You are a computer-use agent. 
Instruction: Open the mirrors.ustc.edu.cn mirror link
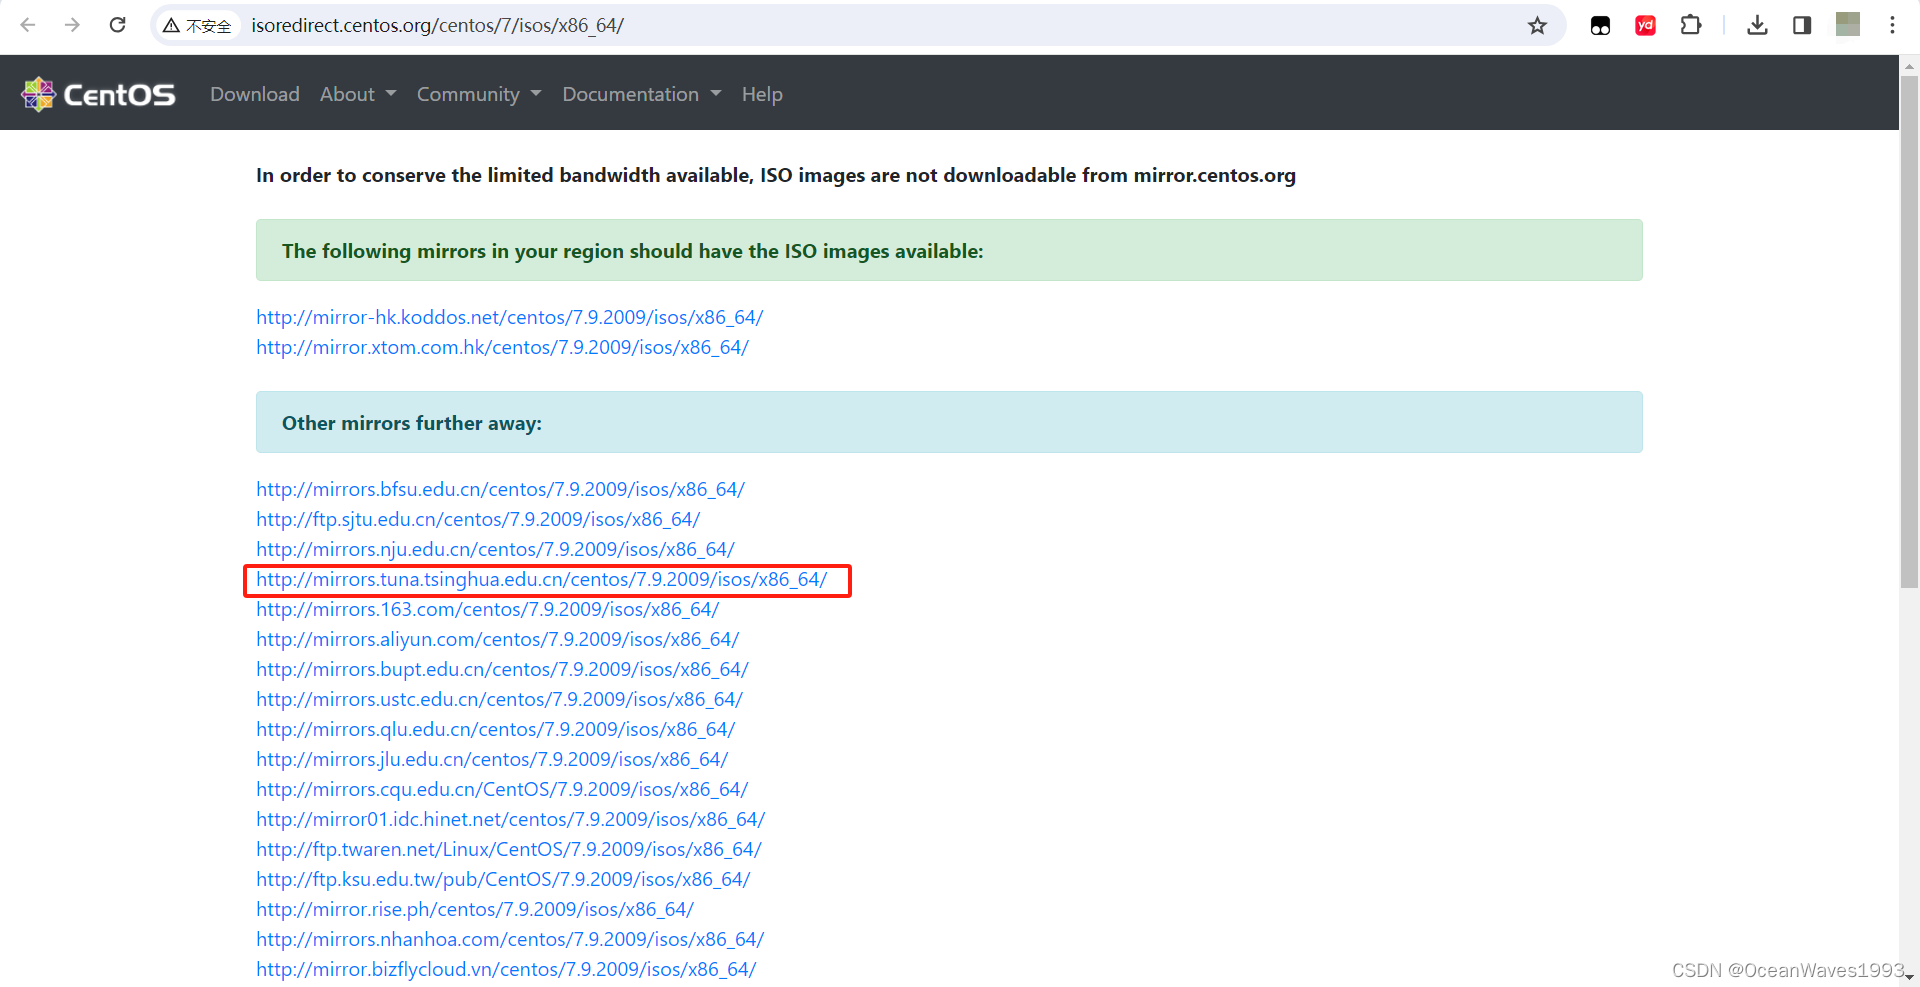[x=499, y=699]
